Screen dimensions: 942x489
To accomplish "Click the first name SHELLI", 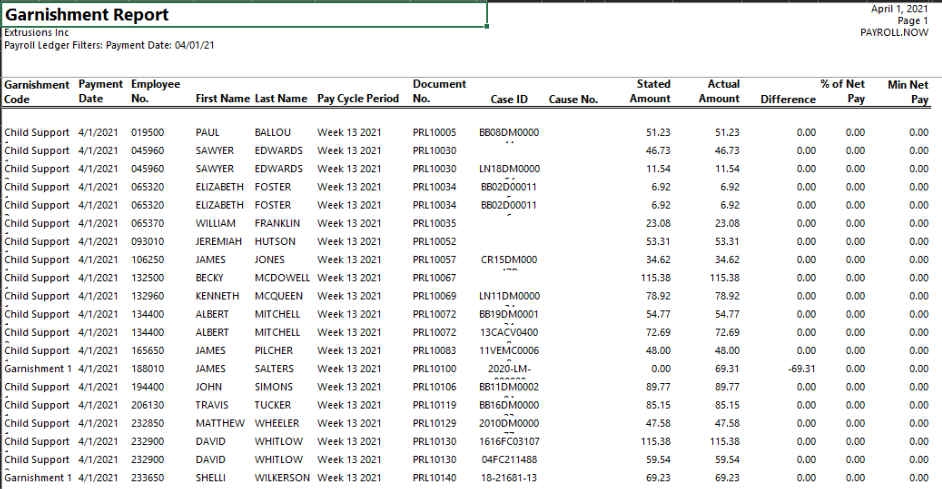I will [210, 478].
